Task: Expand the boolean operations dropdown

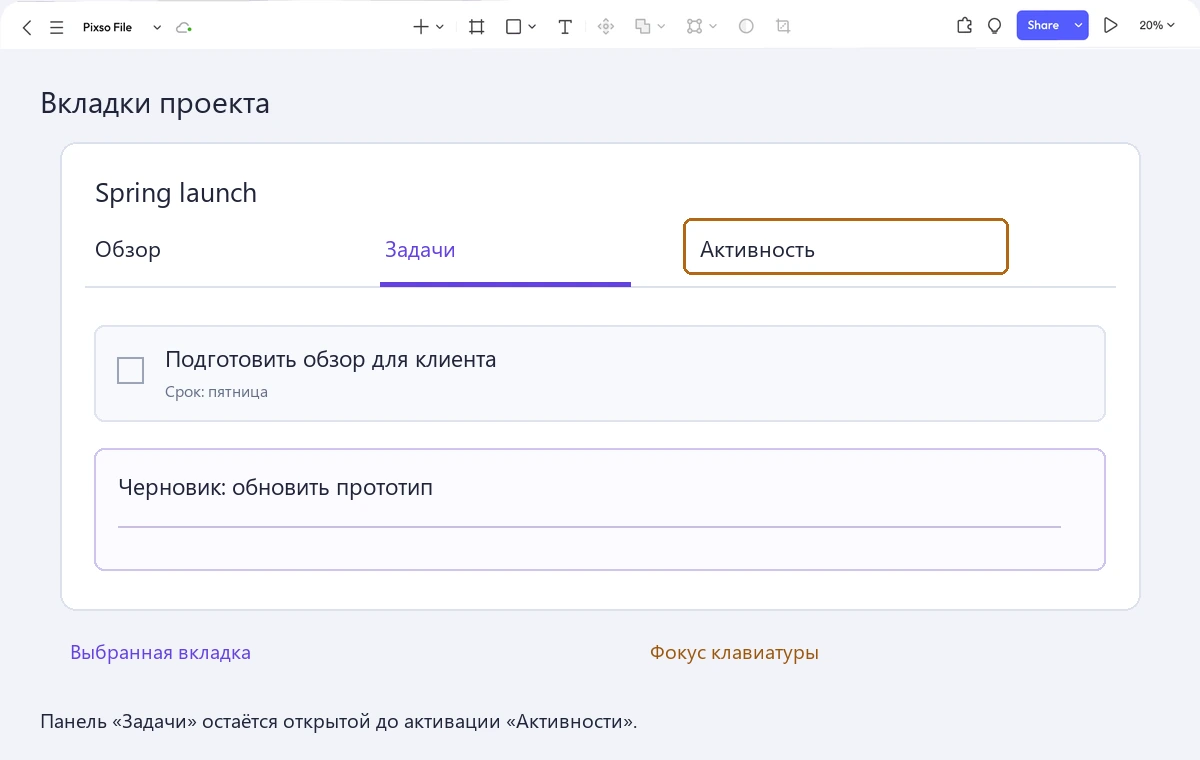Action: (662, 27)
